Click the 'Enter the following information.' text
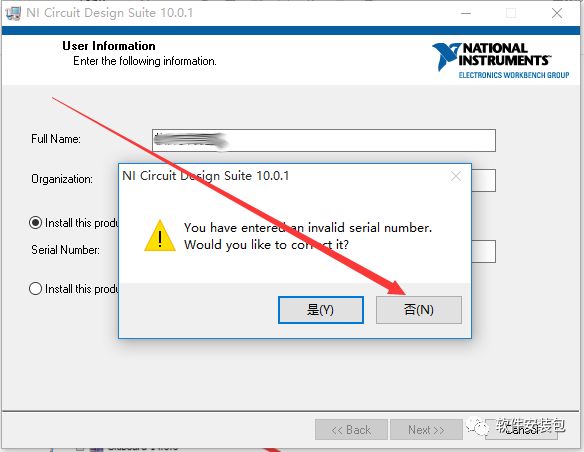584x452 pixels. [145, 61]
